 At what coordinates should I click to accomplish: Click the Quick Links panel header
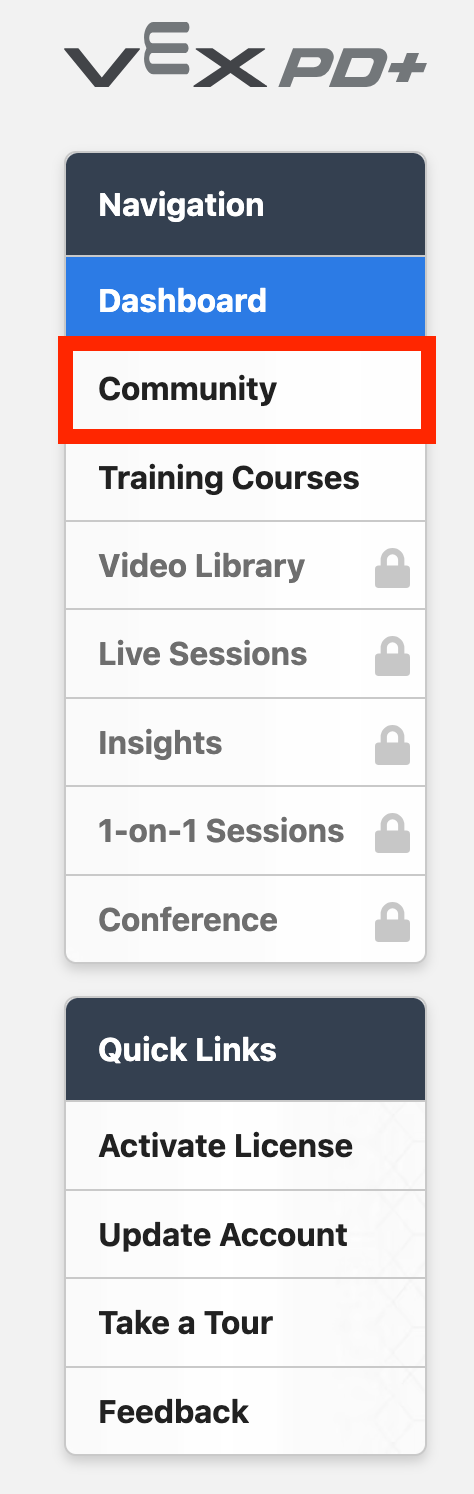[246, 1049]
